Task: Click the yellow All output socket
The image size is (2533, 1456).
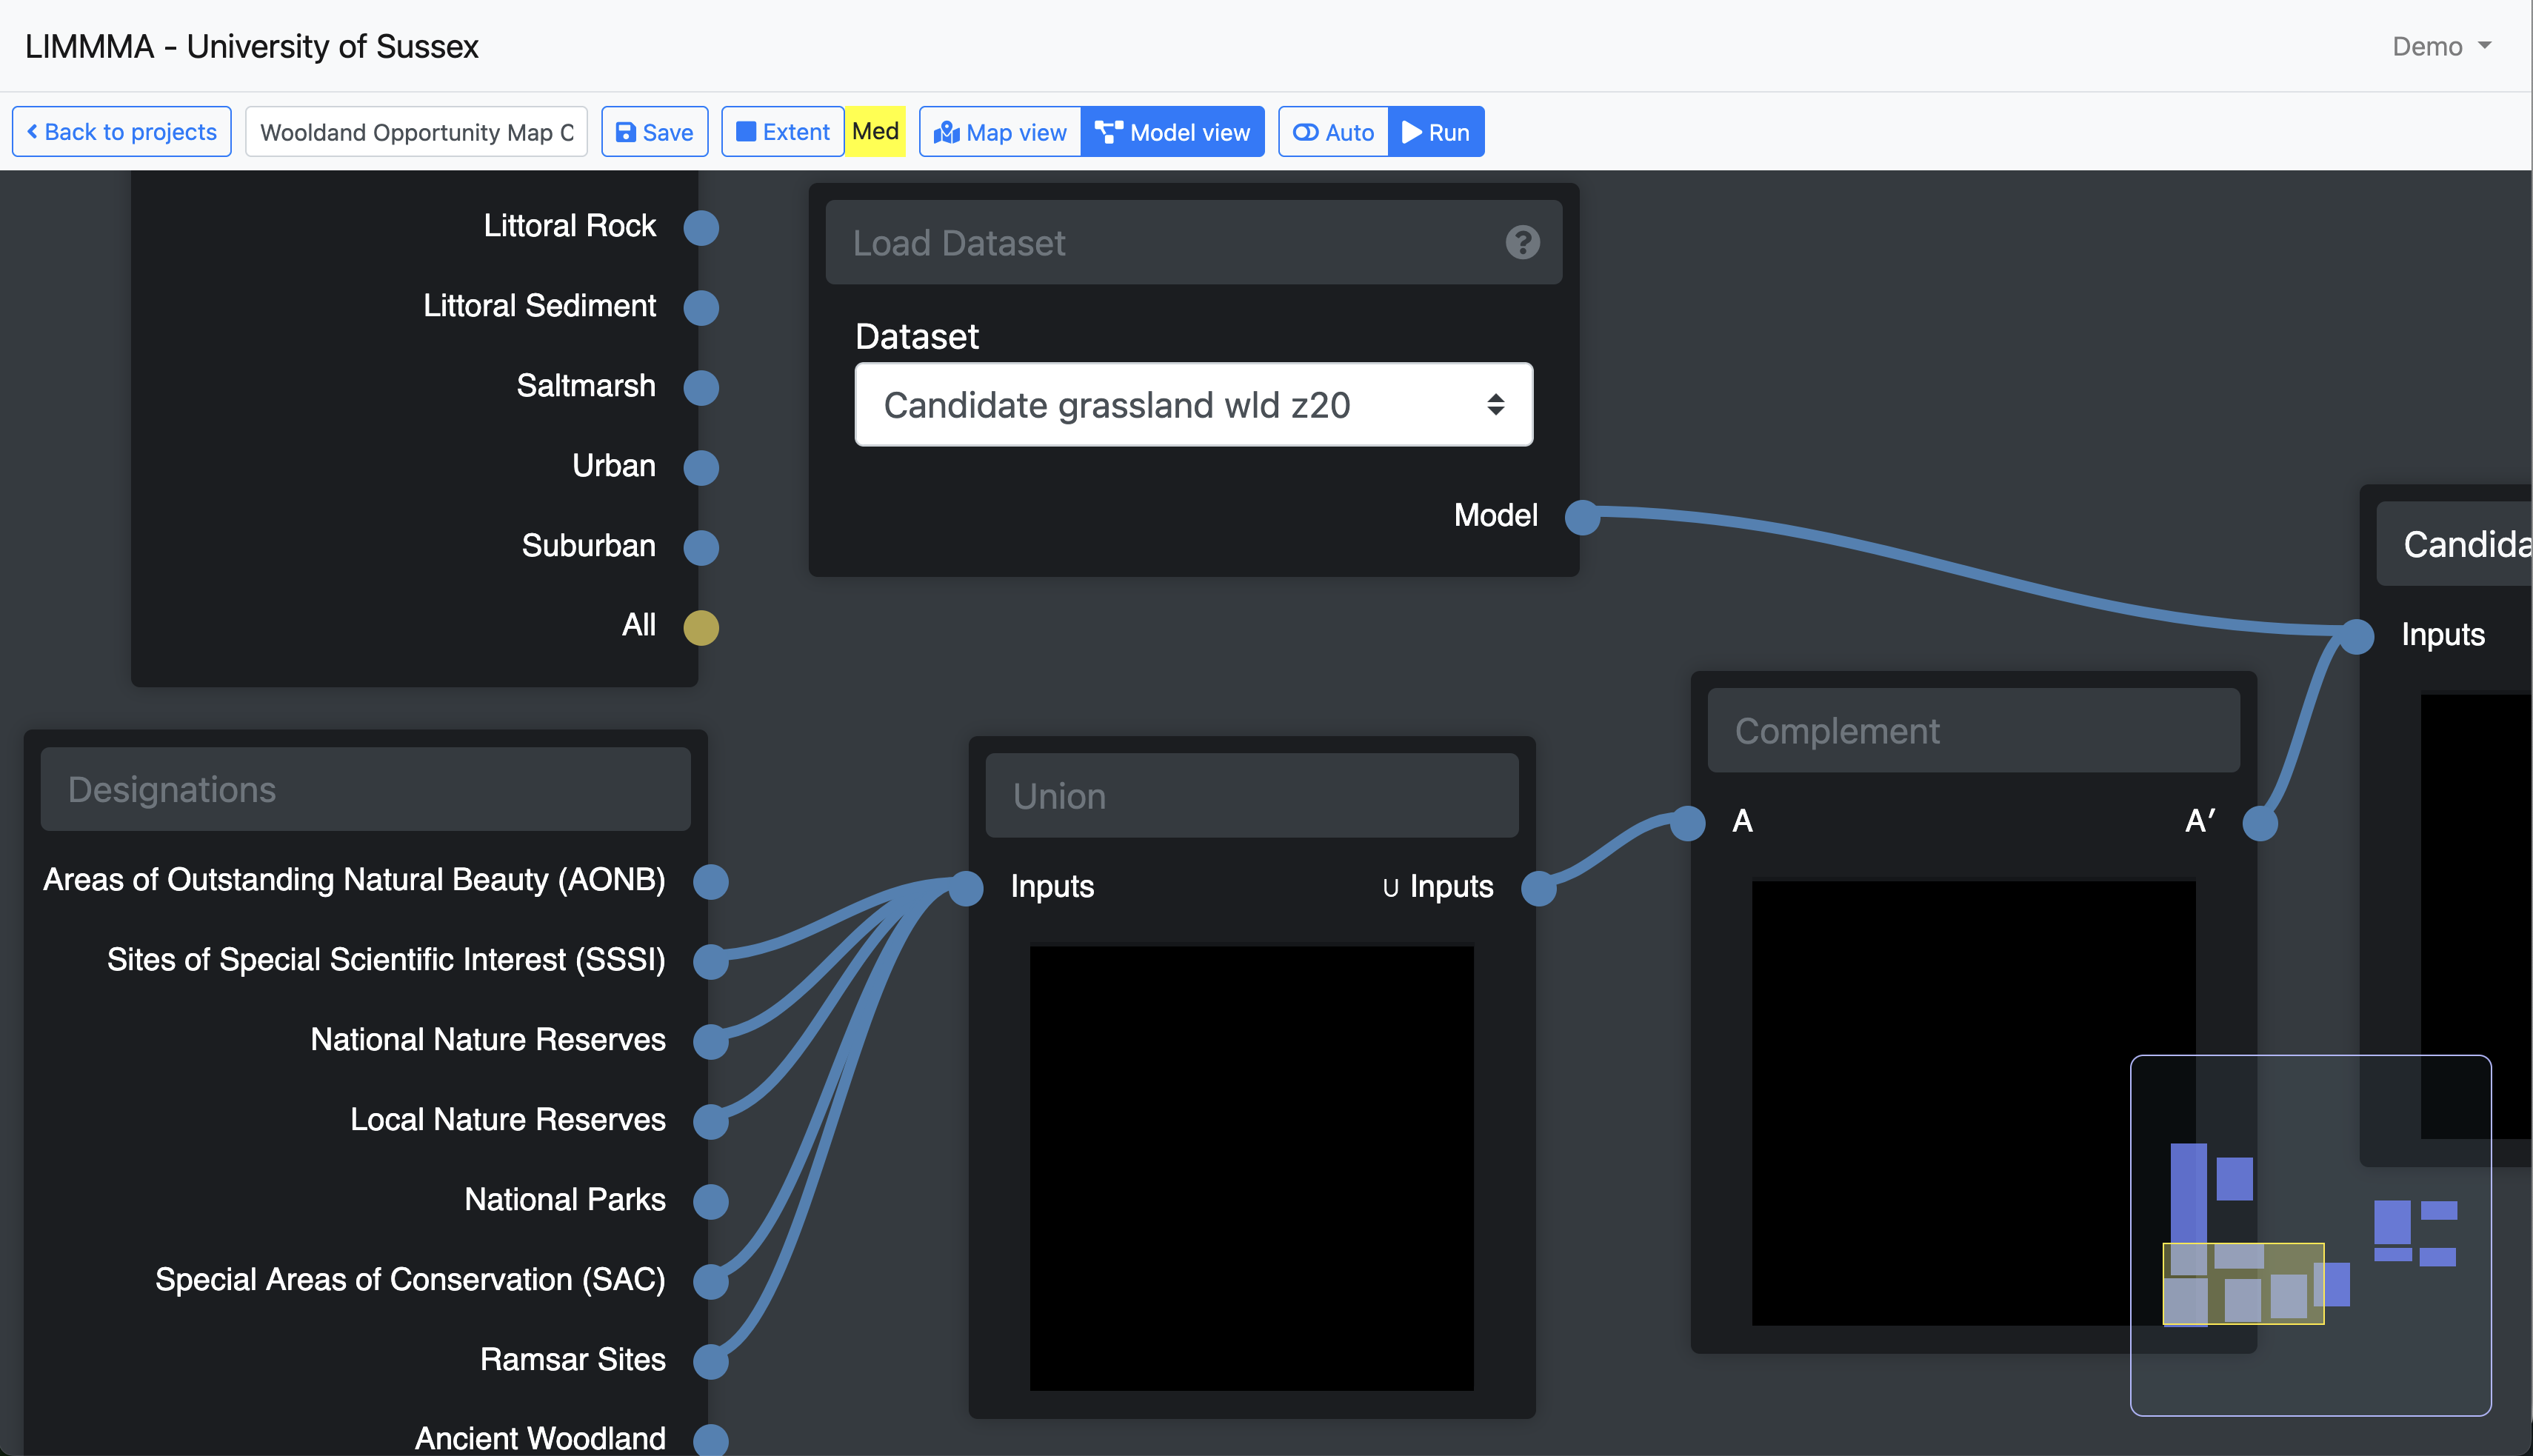Action: click(701, 627)
